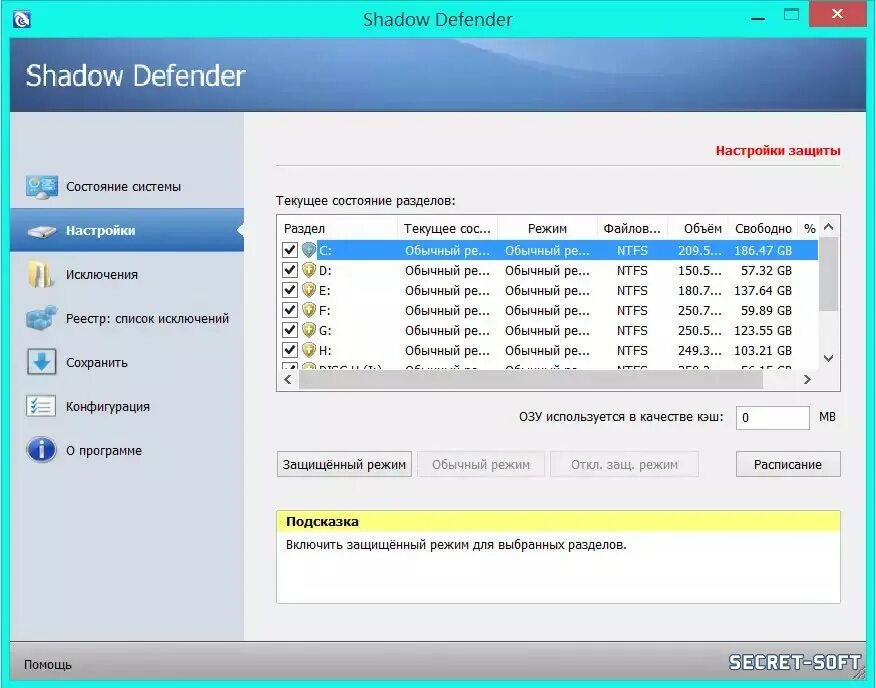Open Конфигурация section
876x688 pixels.
click(x=127, y=406)
